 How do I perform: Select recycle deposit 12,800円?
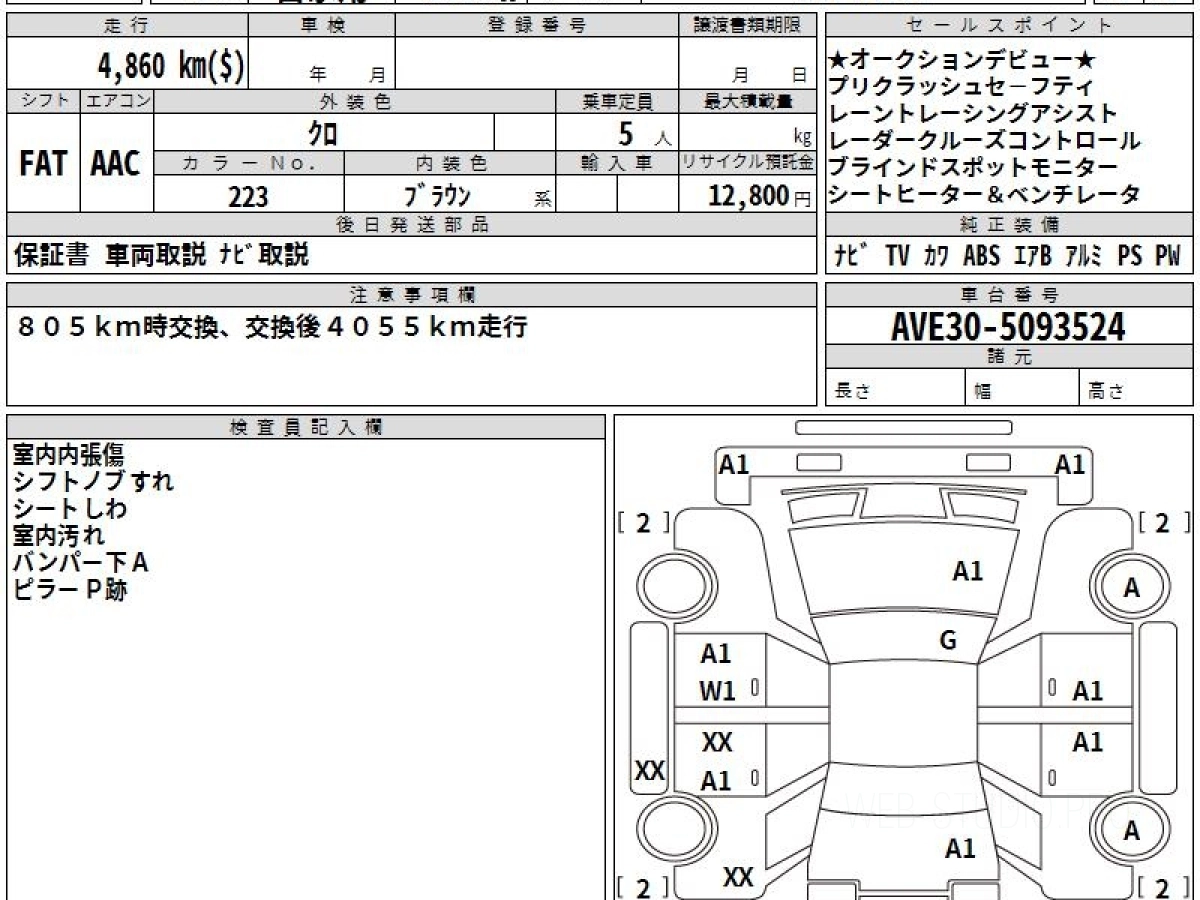pyautogui.click(x=760, y=197)
